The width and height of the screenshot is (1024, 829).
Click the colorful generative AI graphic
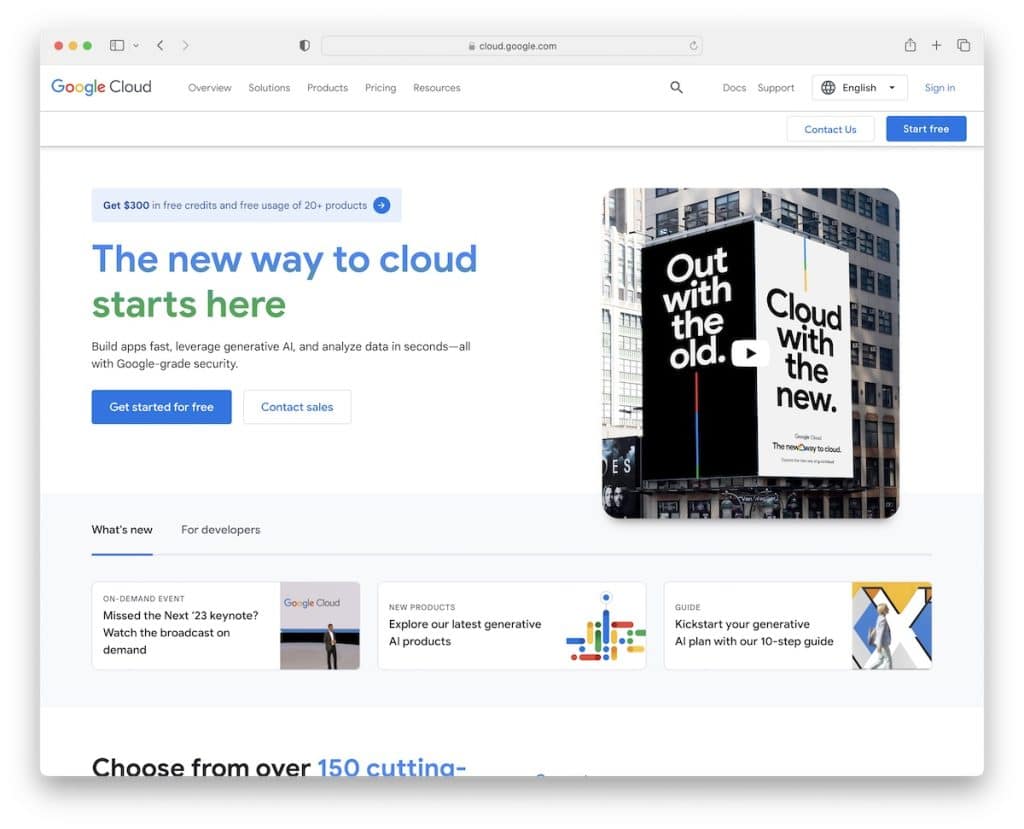click(x=605, y=627)
